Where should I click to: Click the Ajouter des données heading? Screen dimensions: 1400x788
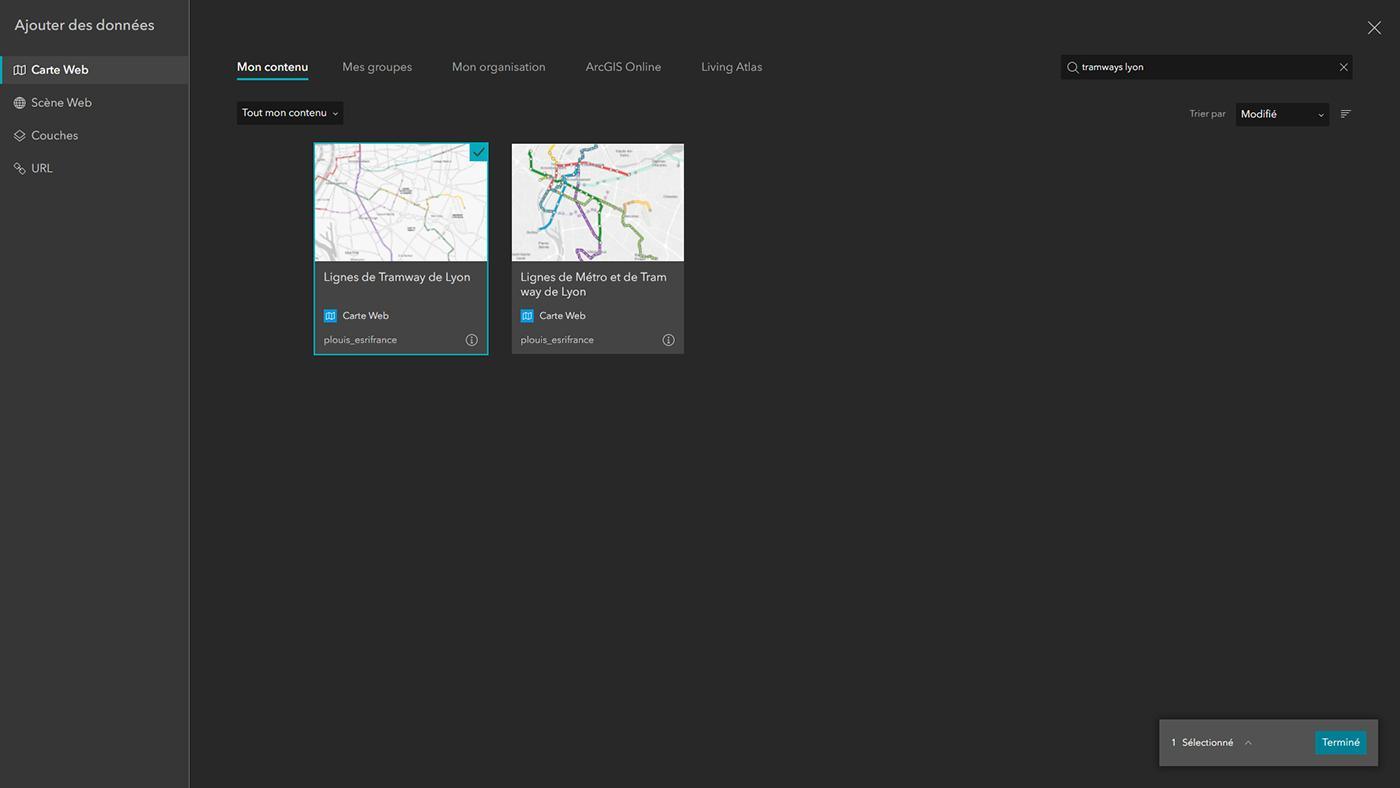point(84,25)
